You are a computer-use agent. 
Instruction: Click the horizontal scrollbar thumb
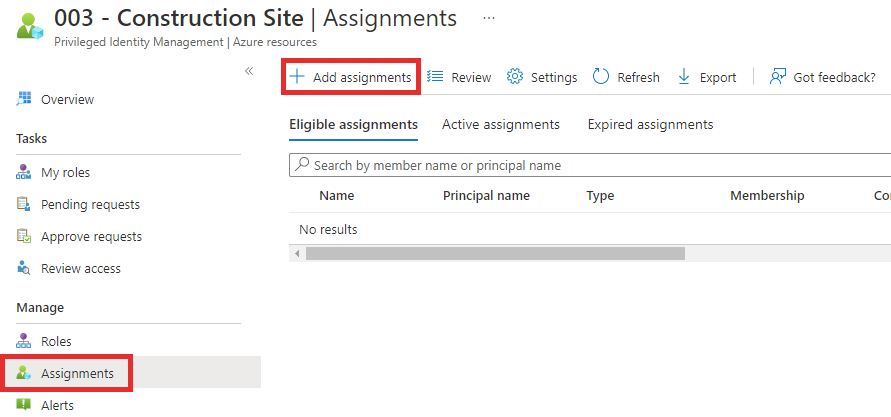pyautogui.click(x=495, y=253)
